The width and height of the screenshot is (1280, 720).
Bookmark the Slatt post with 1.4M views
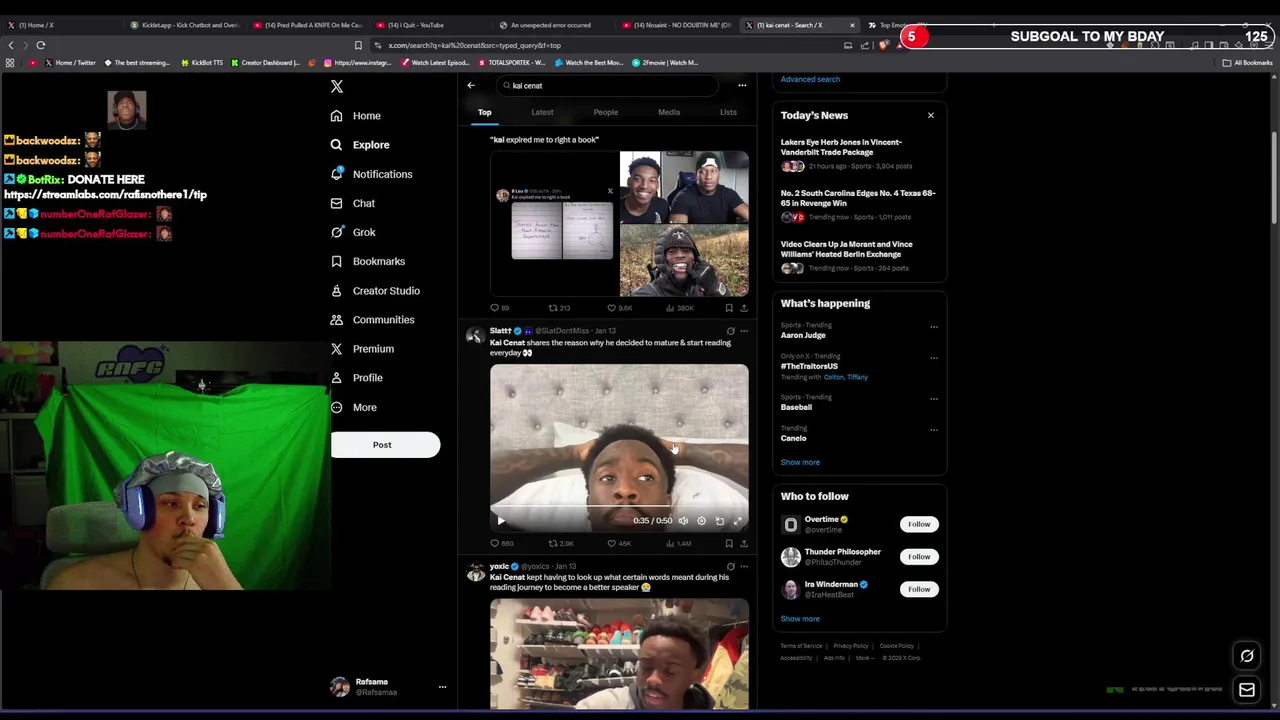click(729, 544)
